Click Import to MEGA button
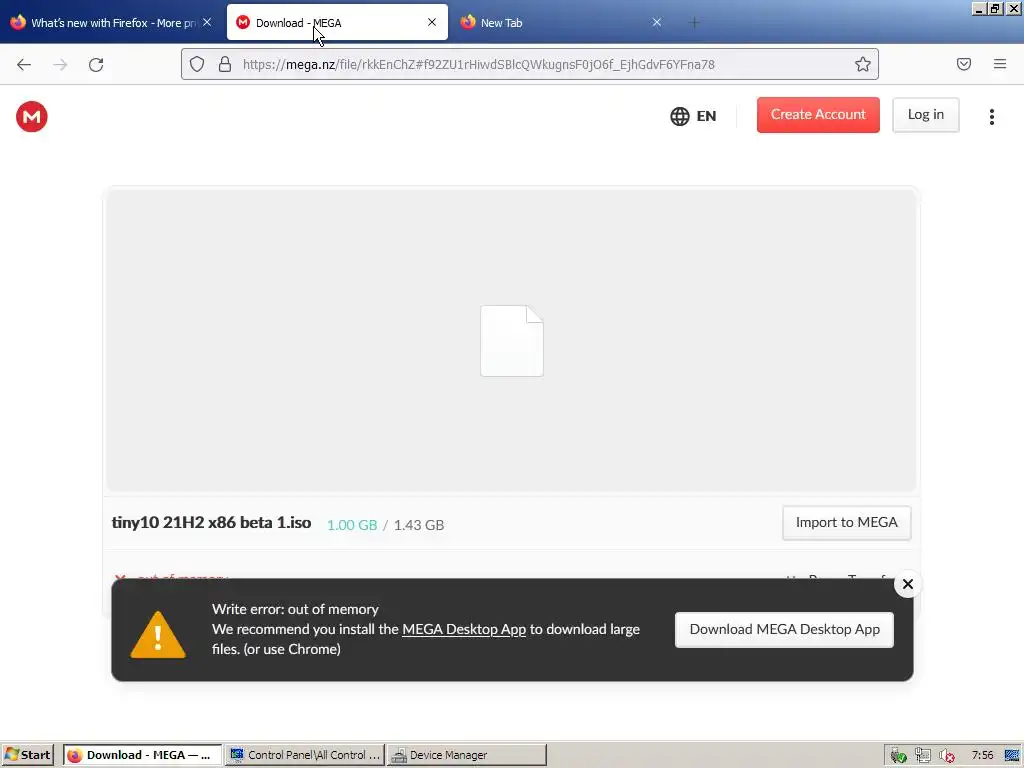The image size is (1024, 768). [846, 522]
